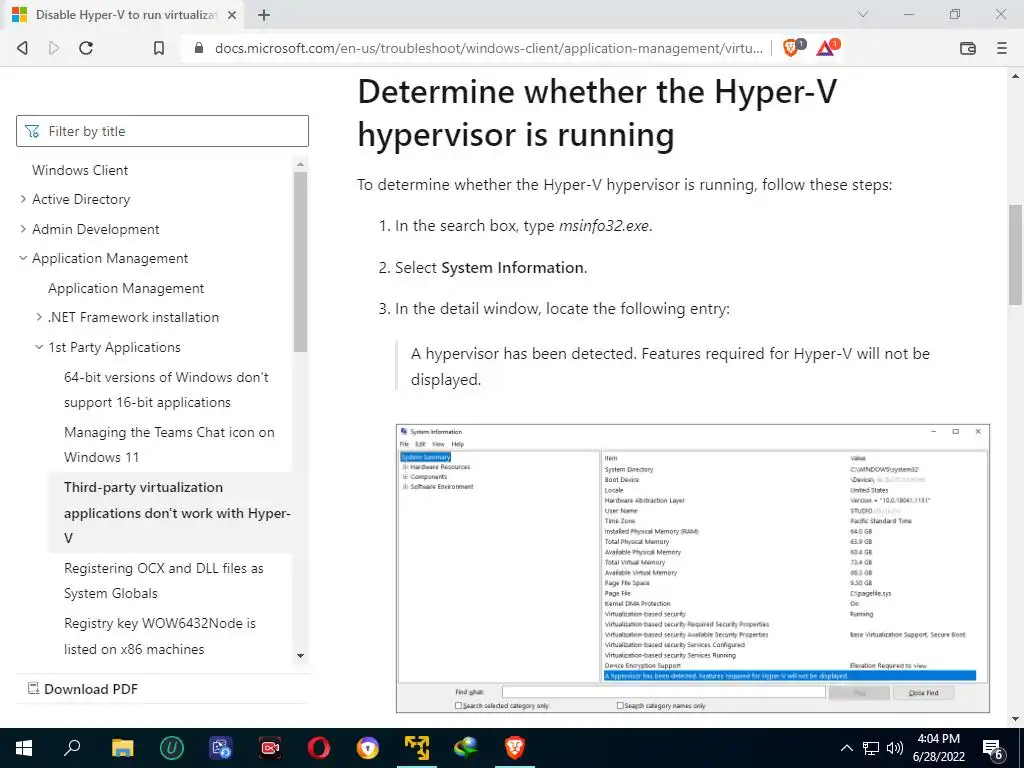
Task: Open the red screen recorder taskbar icon
Action: pyautogui.click(x=270, y=748)
